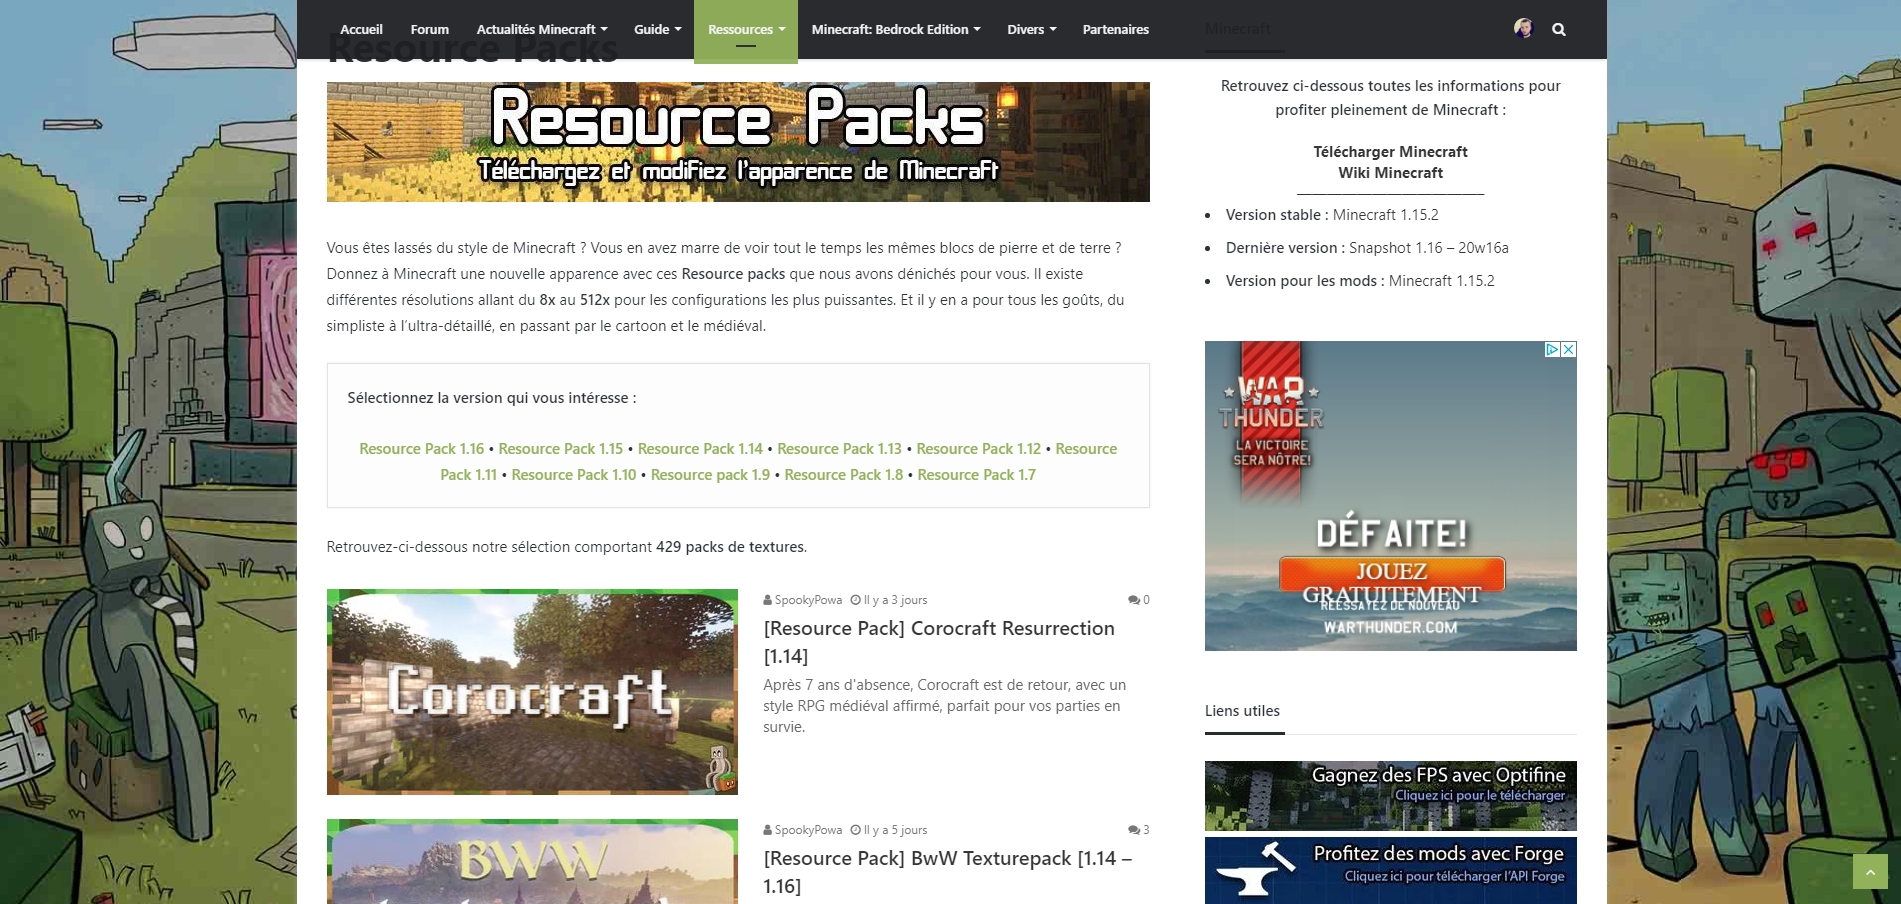Click 'Version pour les mods' entry

point(1360,281)
